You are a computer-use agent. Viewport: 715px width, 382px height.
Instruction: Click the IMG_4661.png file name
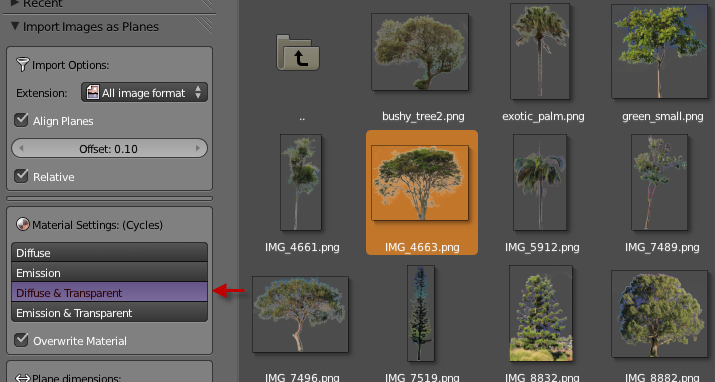pos(302,247)
